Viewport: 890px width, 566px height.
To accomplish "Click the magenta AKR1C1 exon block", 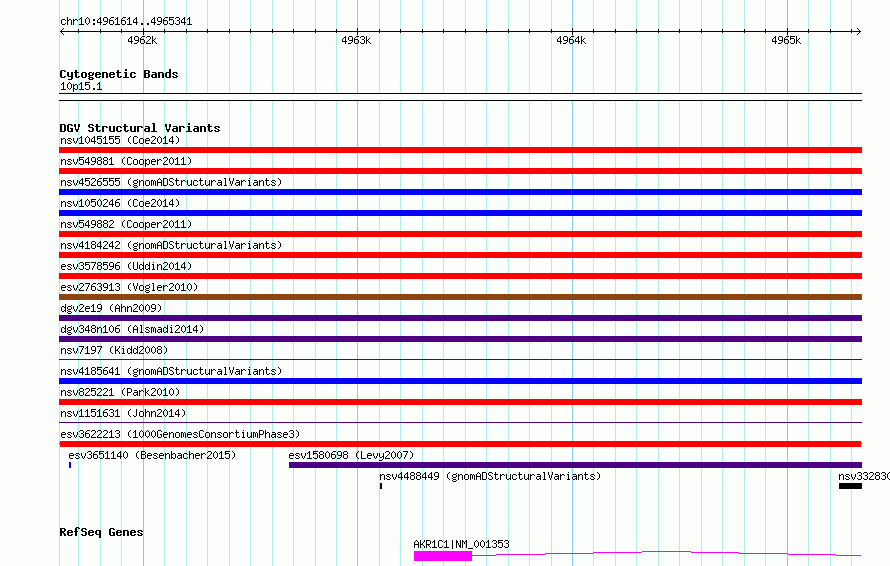I will (x=443, y=556).
